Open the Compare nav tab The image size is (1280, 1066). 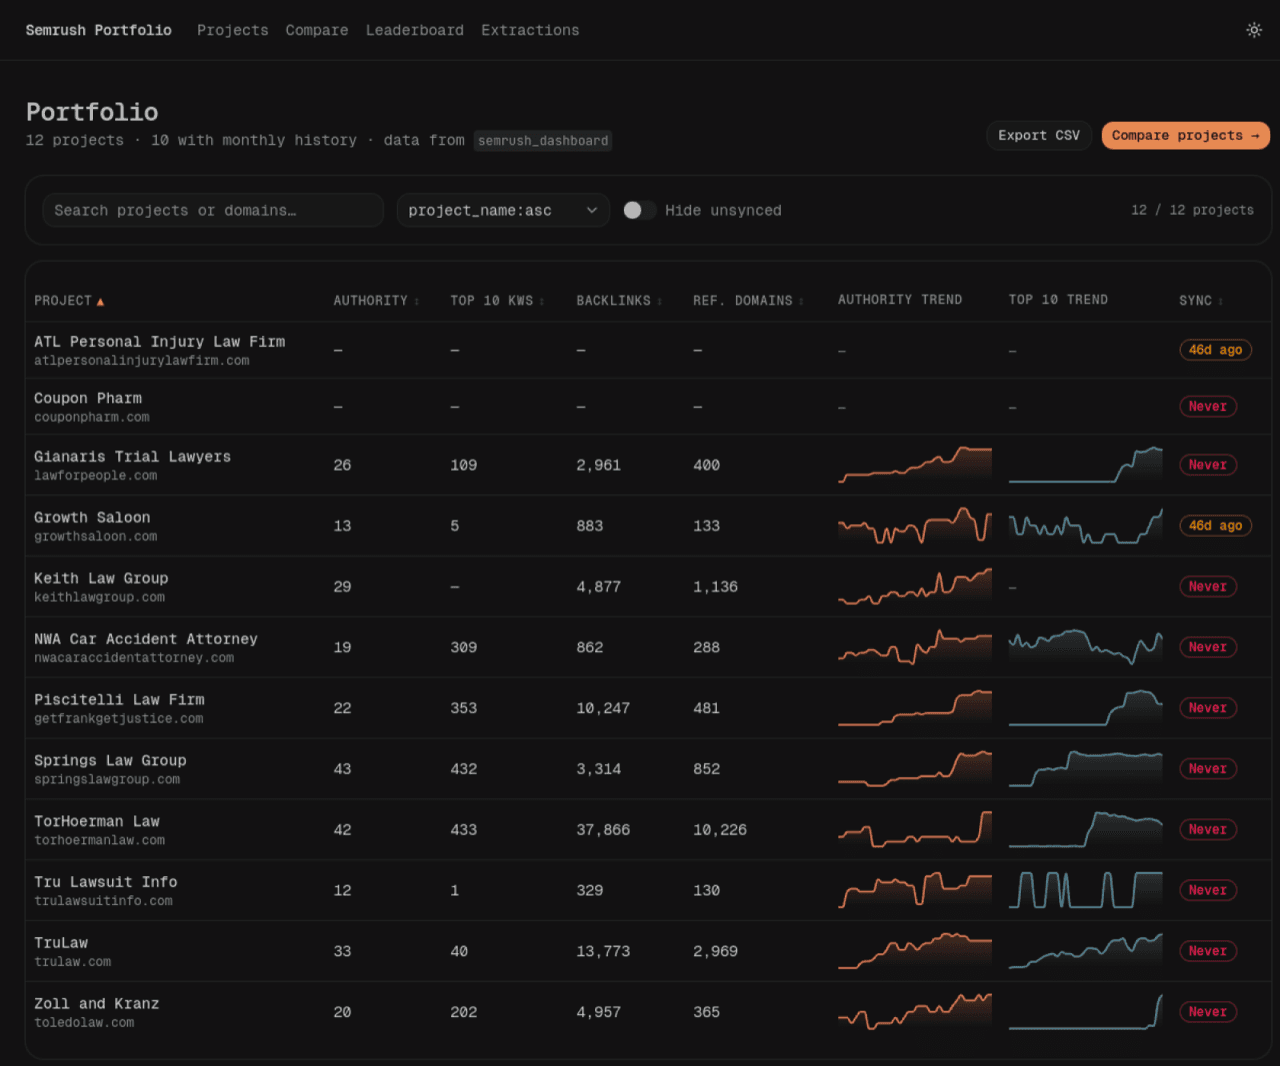coord(317,30)
